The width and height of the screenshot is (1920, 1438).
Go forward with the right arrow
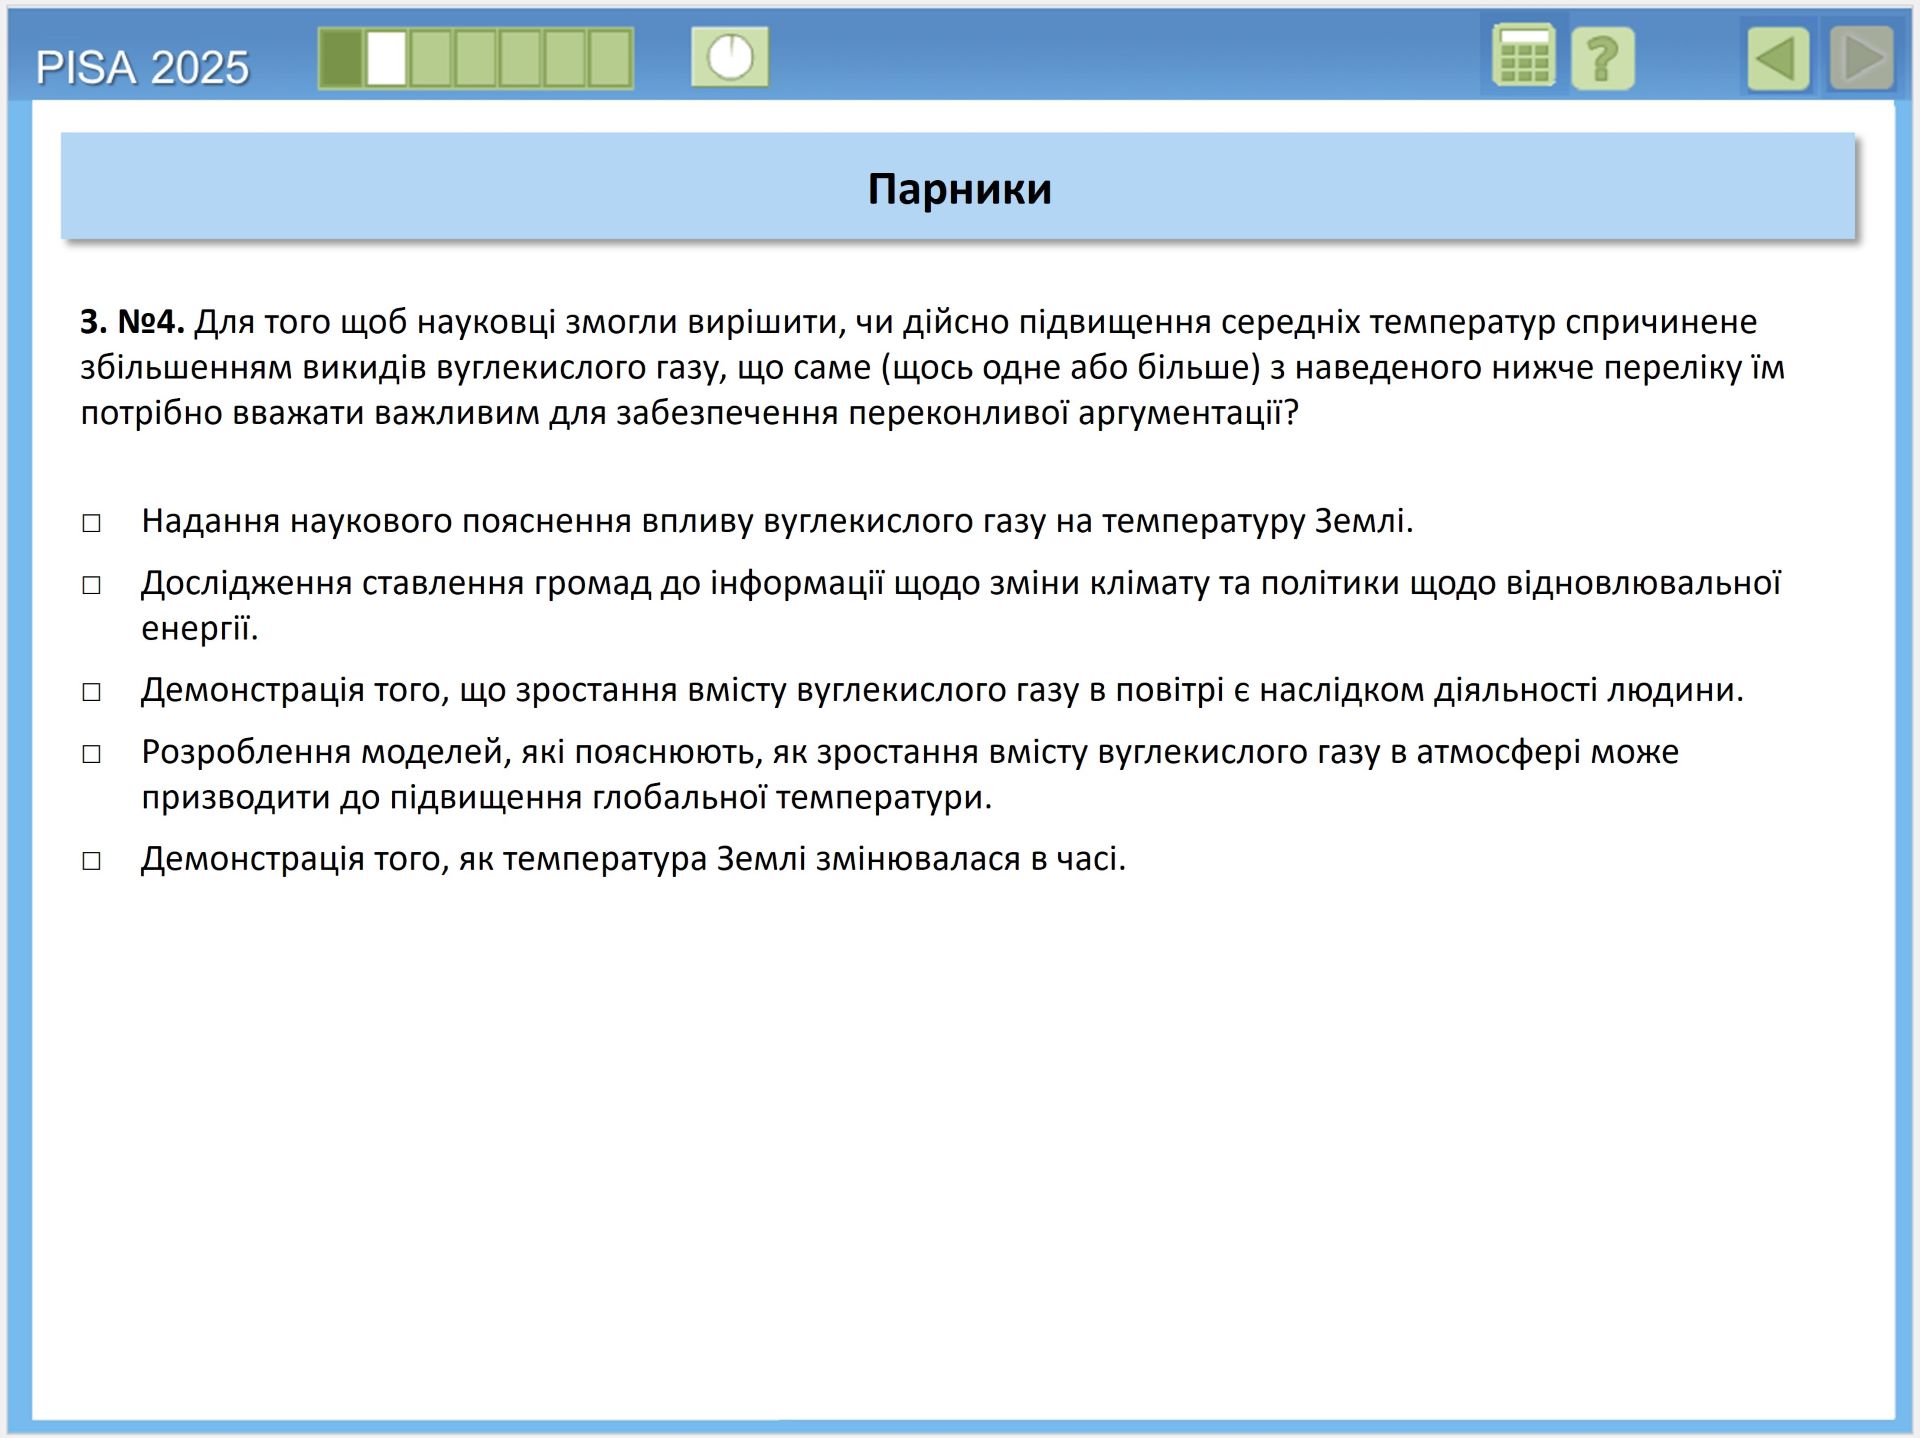[x=1861, y=59]
